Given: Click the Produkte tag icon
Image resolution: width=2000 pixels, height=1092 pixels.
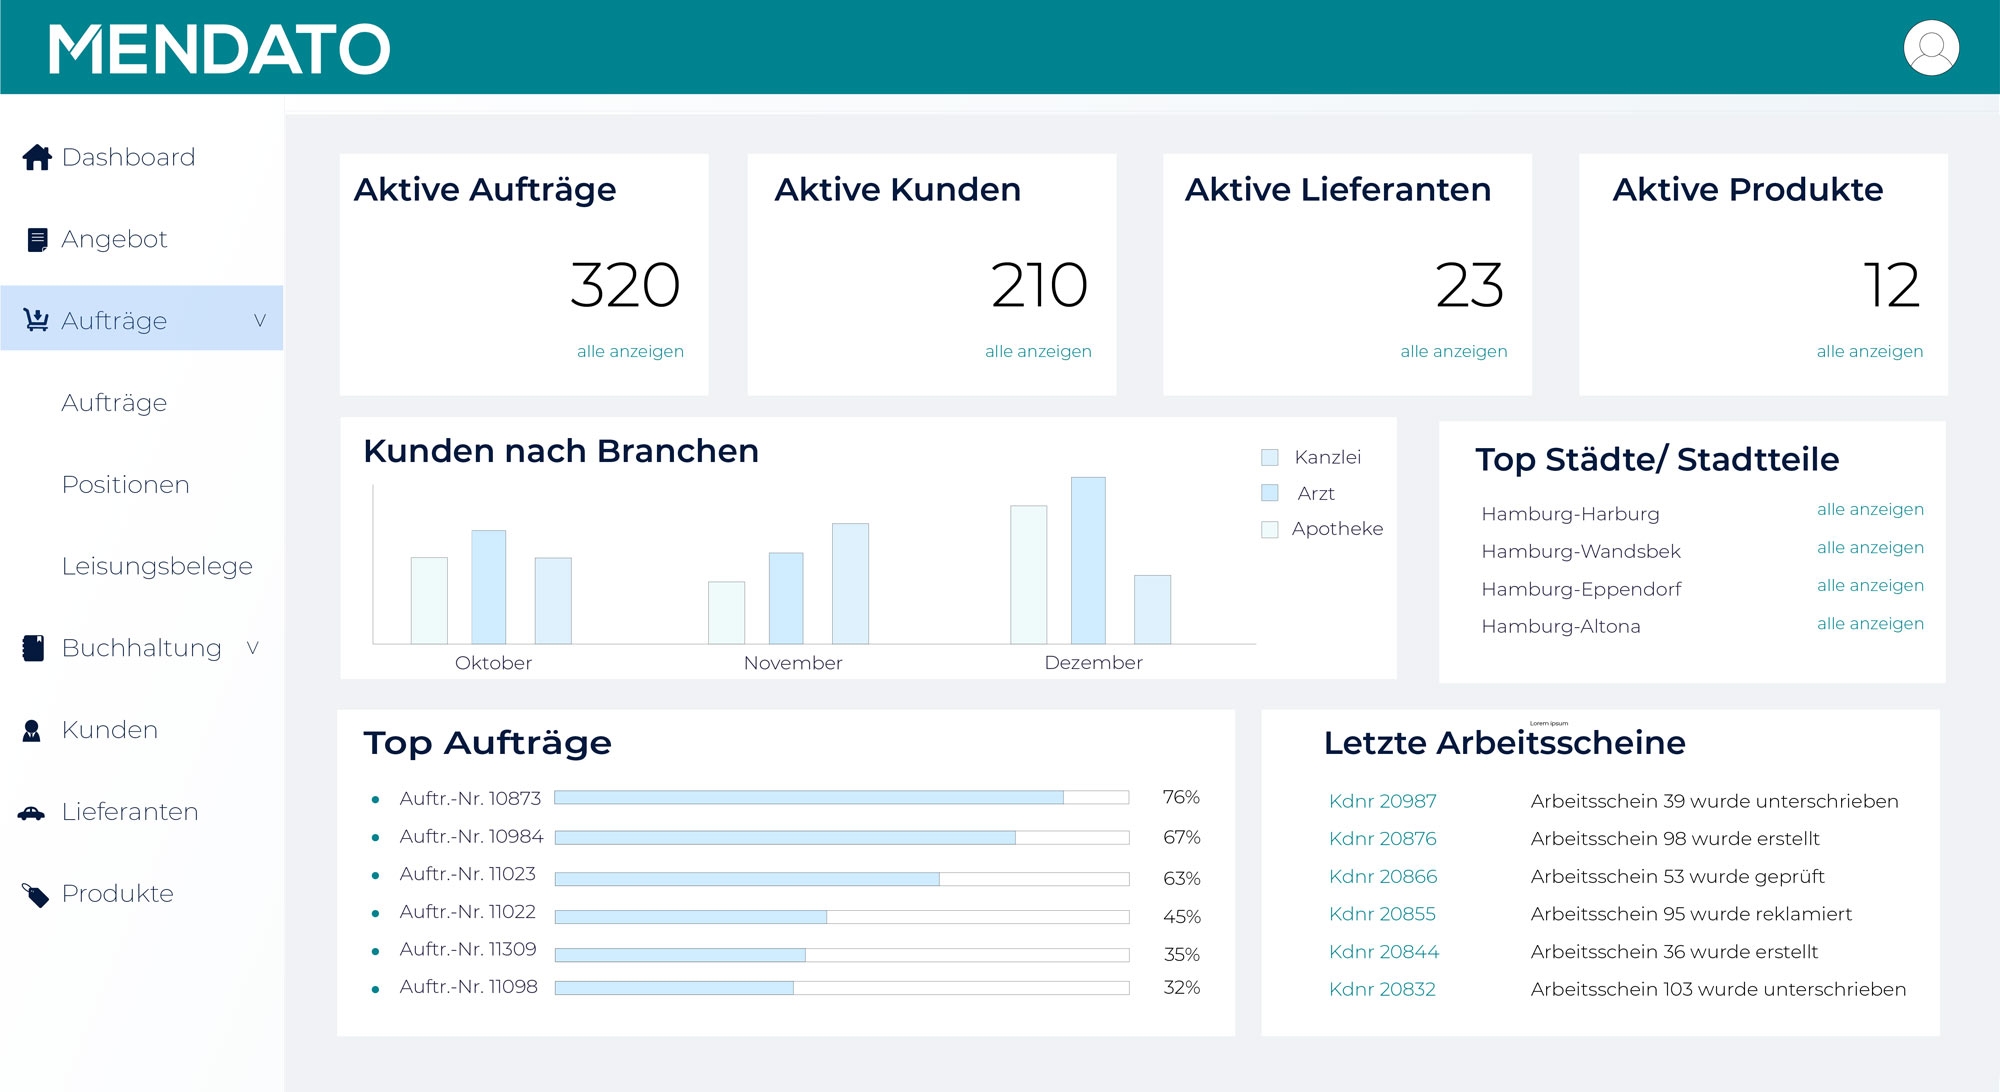Looking at the screenshot, I should [35, 895].
